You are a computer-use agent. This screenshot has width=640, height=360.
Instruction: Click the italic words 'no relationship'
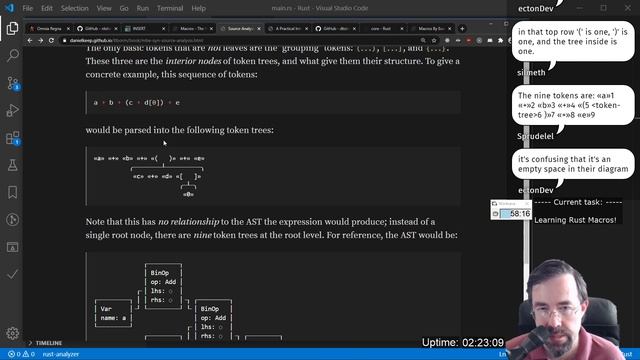tap(189, 222)
